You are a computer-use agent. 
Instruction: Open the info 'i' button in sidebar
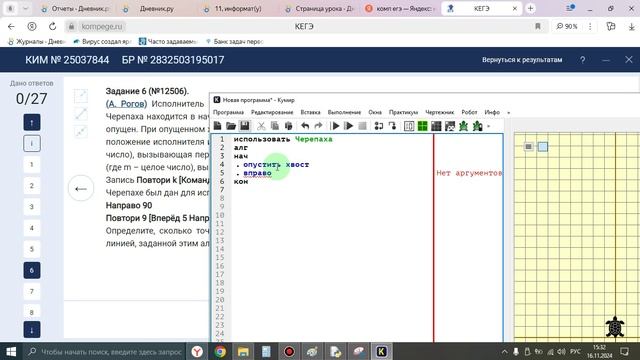(x=32, y=143)
